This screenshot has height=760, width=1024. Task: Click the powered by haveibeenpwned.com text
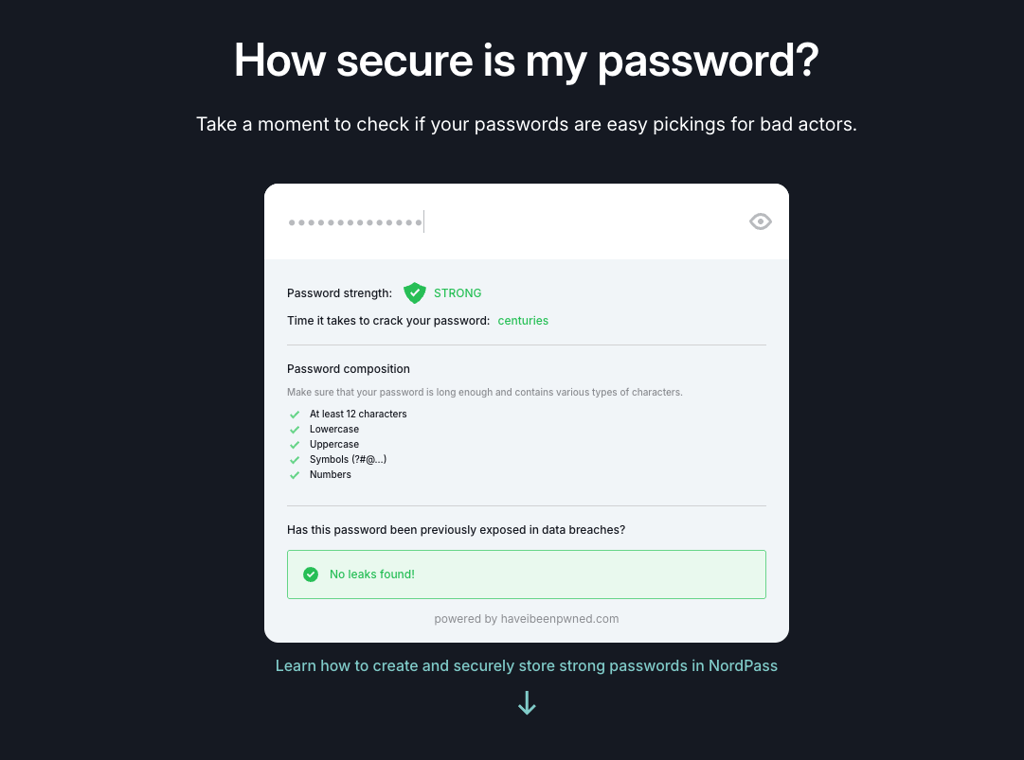tap(526, 619)
